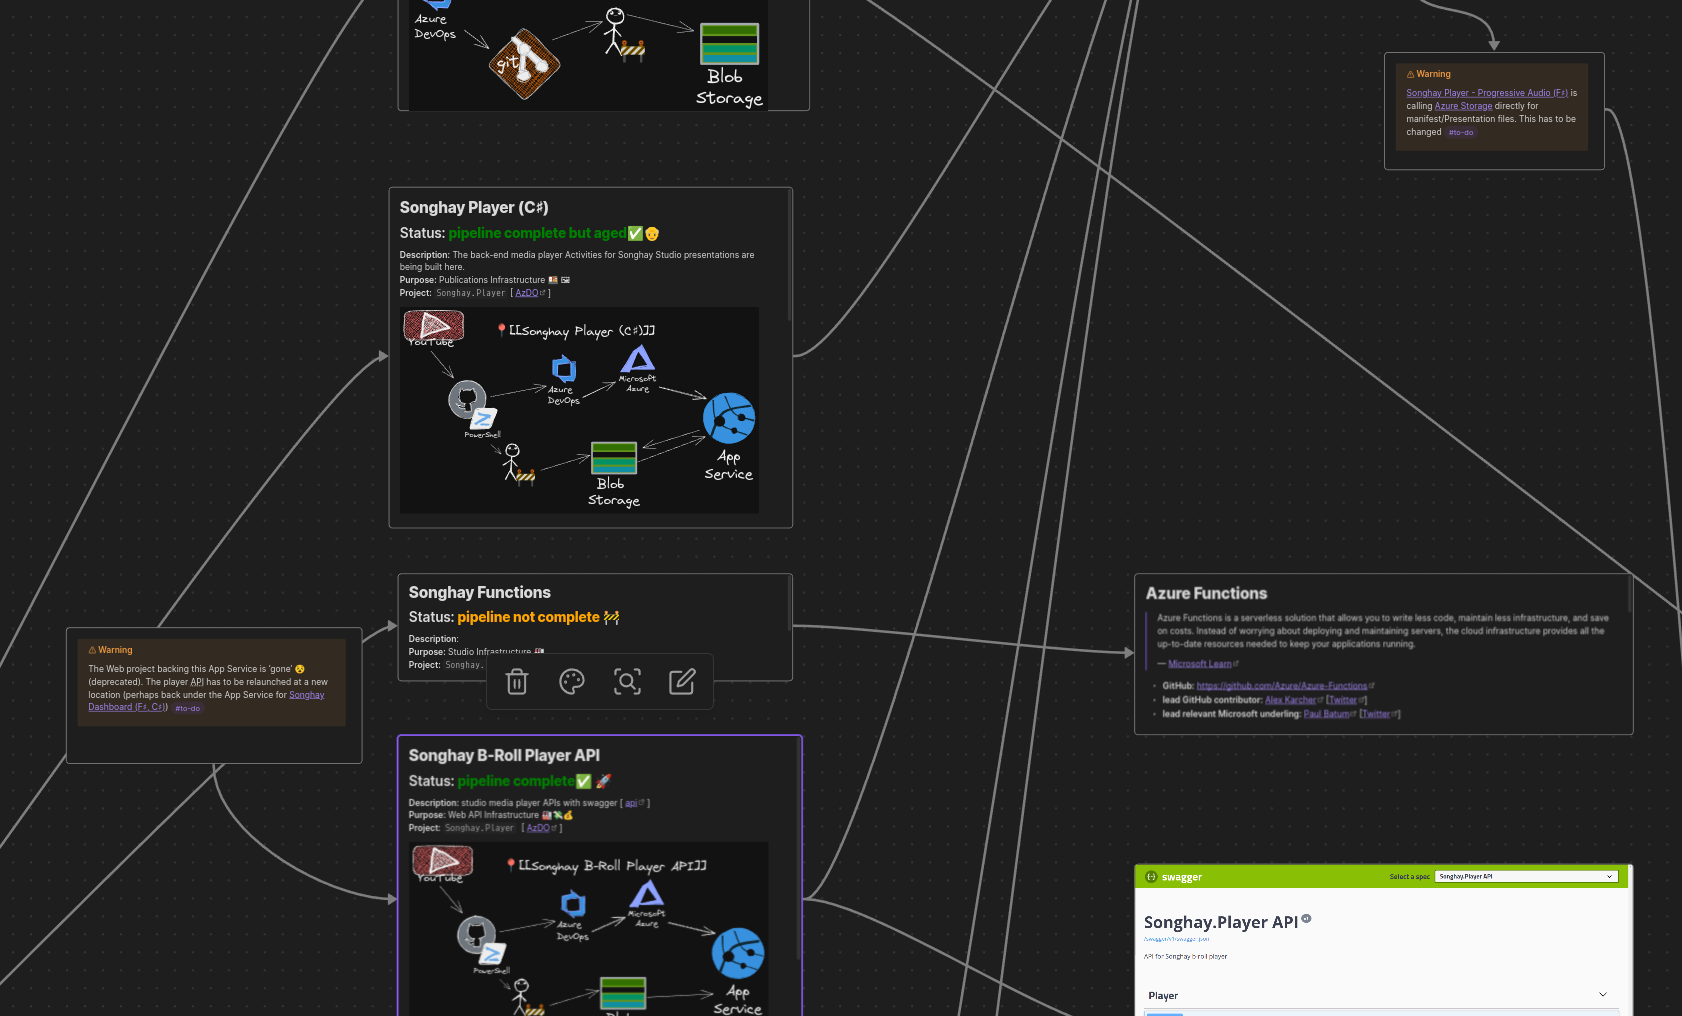Open the Songhay Player - Progressive Audio (F#) link

point(1487,93)
